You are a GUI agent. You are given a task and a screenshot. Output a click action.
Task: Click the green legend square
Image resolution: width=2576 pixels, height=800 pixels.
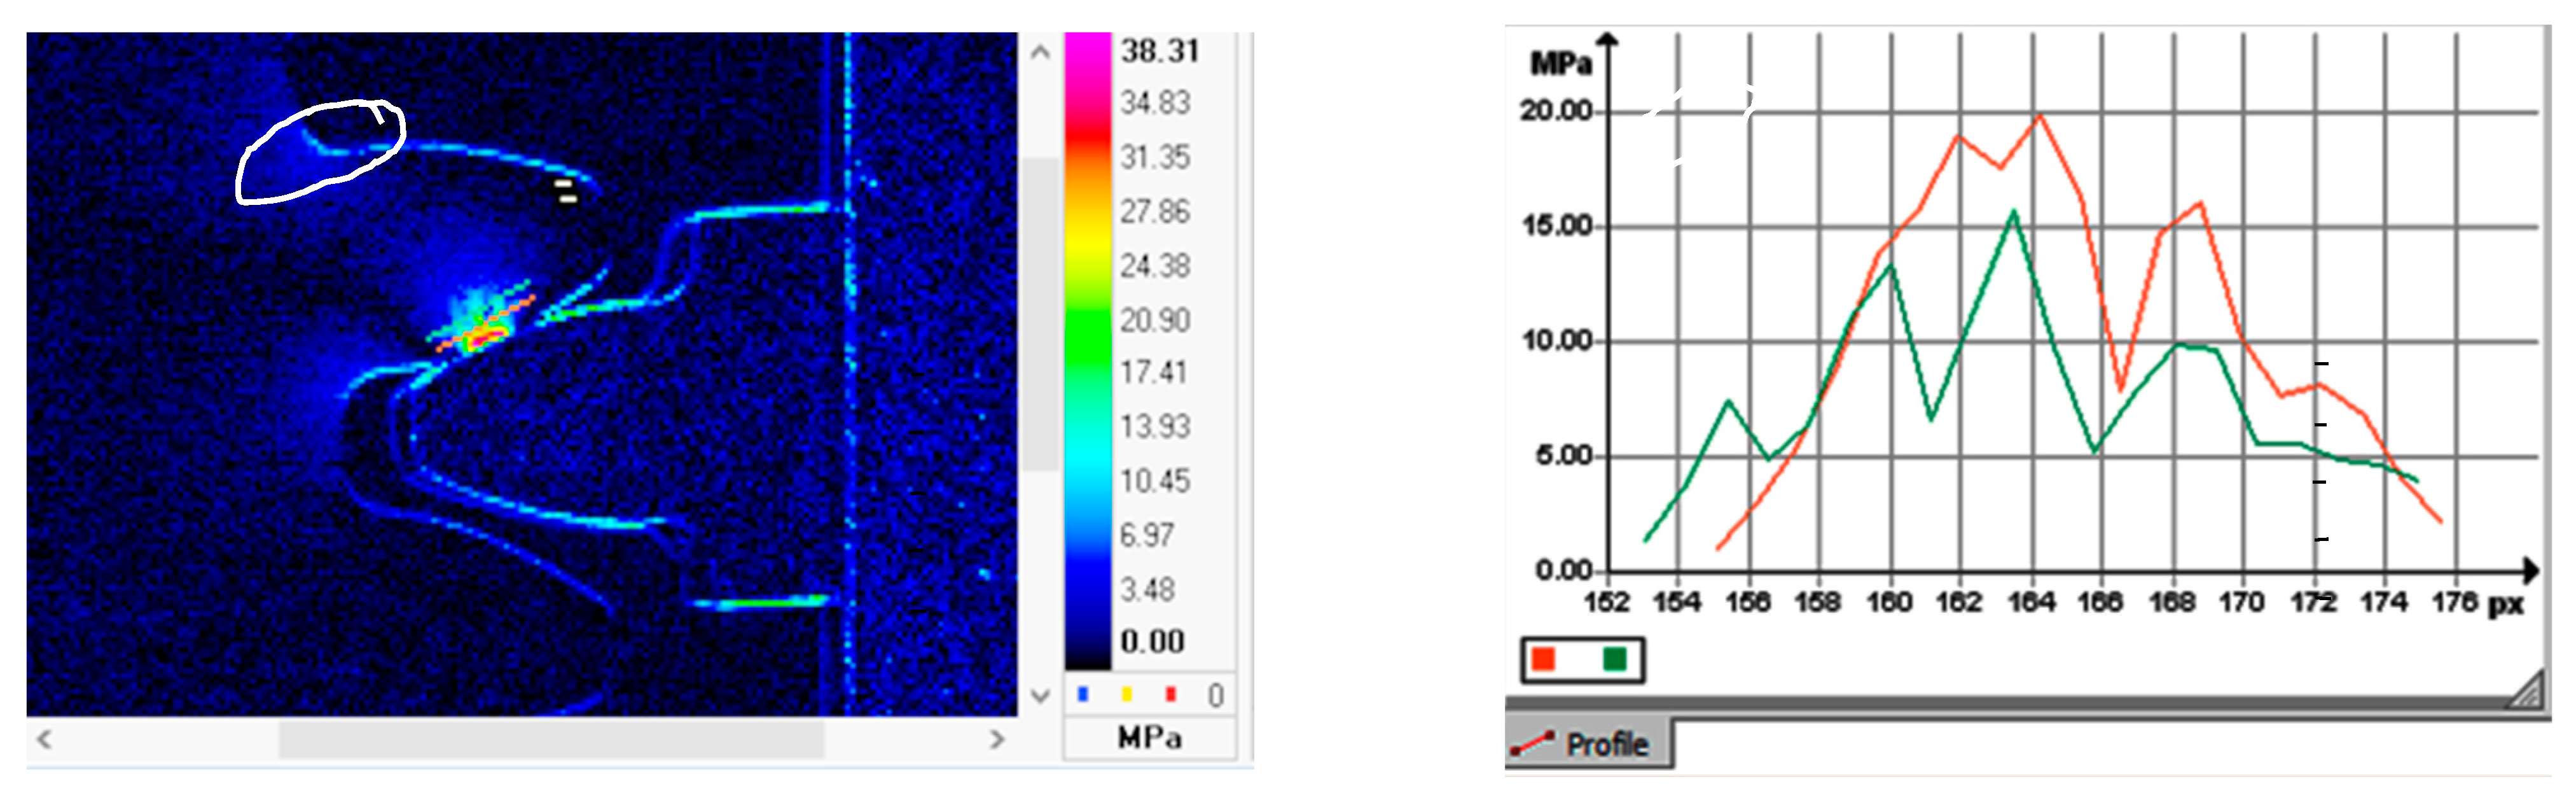[x=1614, y=659]
